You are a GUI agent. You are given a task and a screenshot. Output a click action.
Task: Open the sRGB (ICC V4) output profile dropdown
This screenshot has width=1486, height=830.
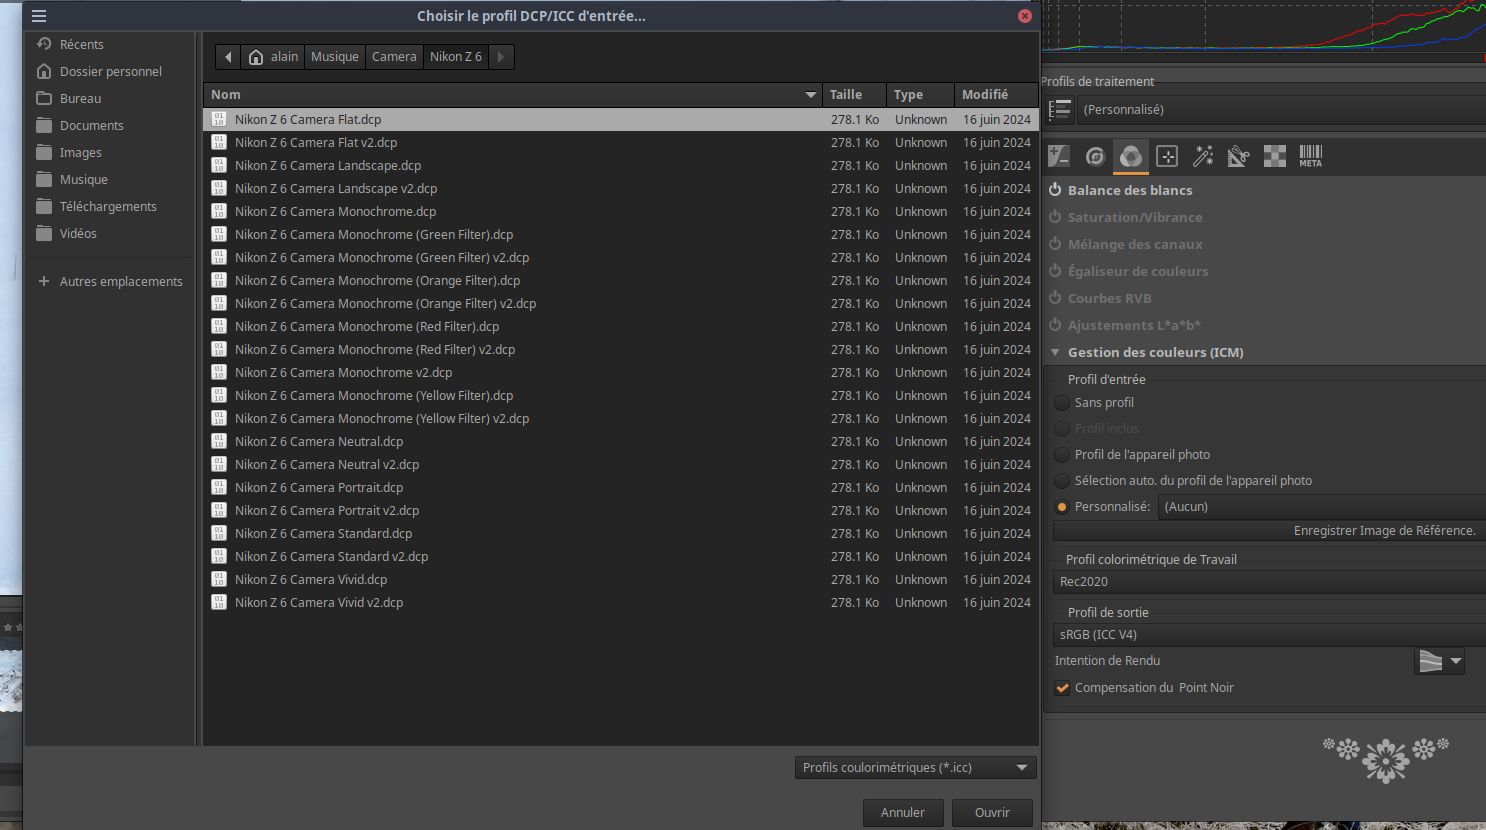point(1270,635)
